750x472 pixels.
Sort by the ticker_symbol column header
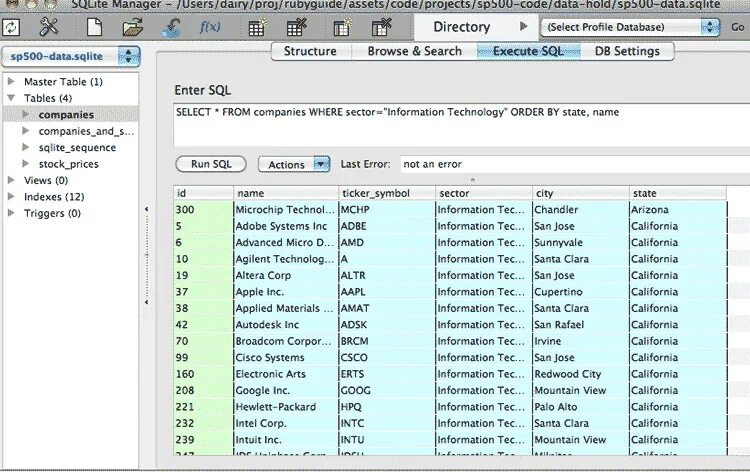387,193
